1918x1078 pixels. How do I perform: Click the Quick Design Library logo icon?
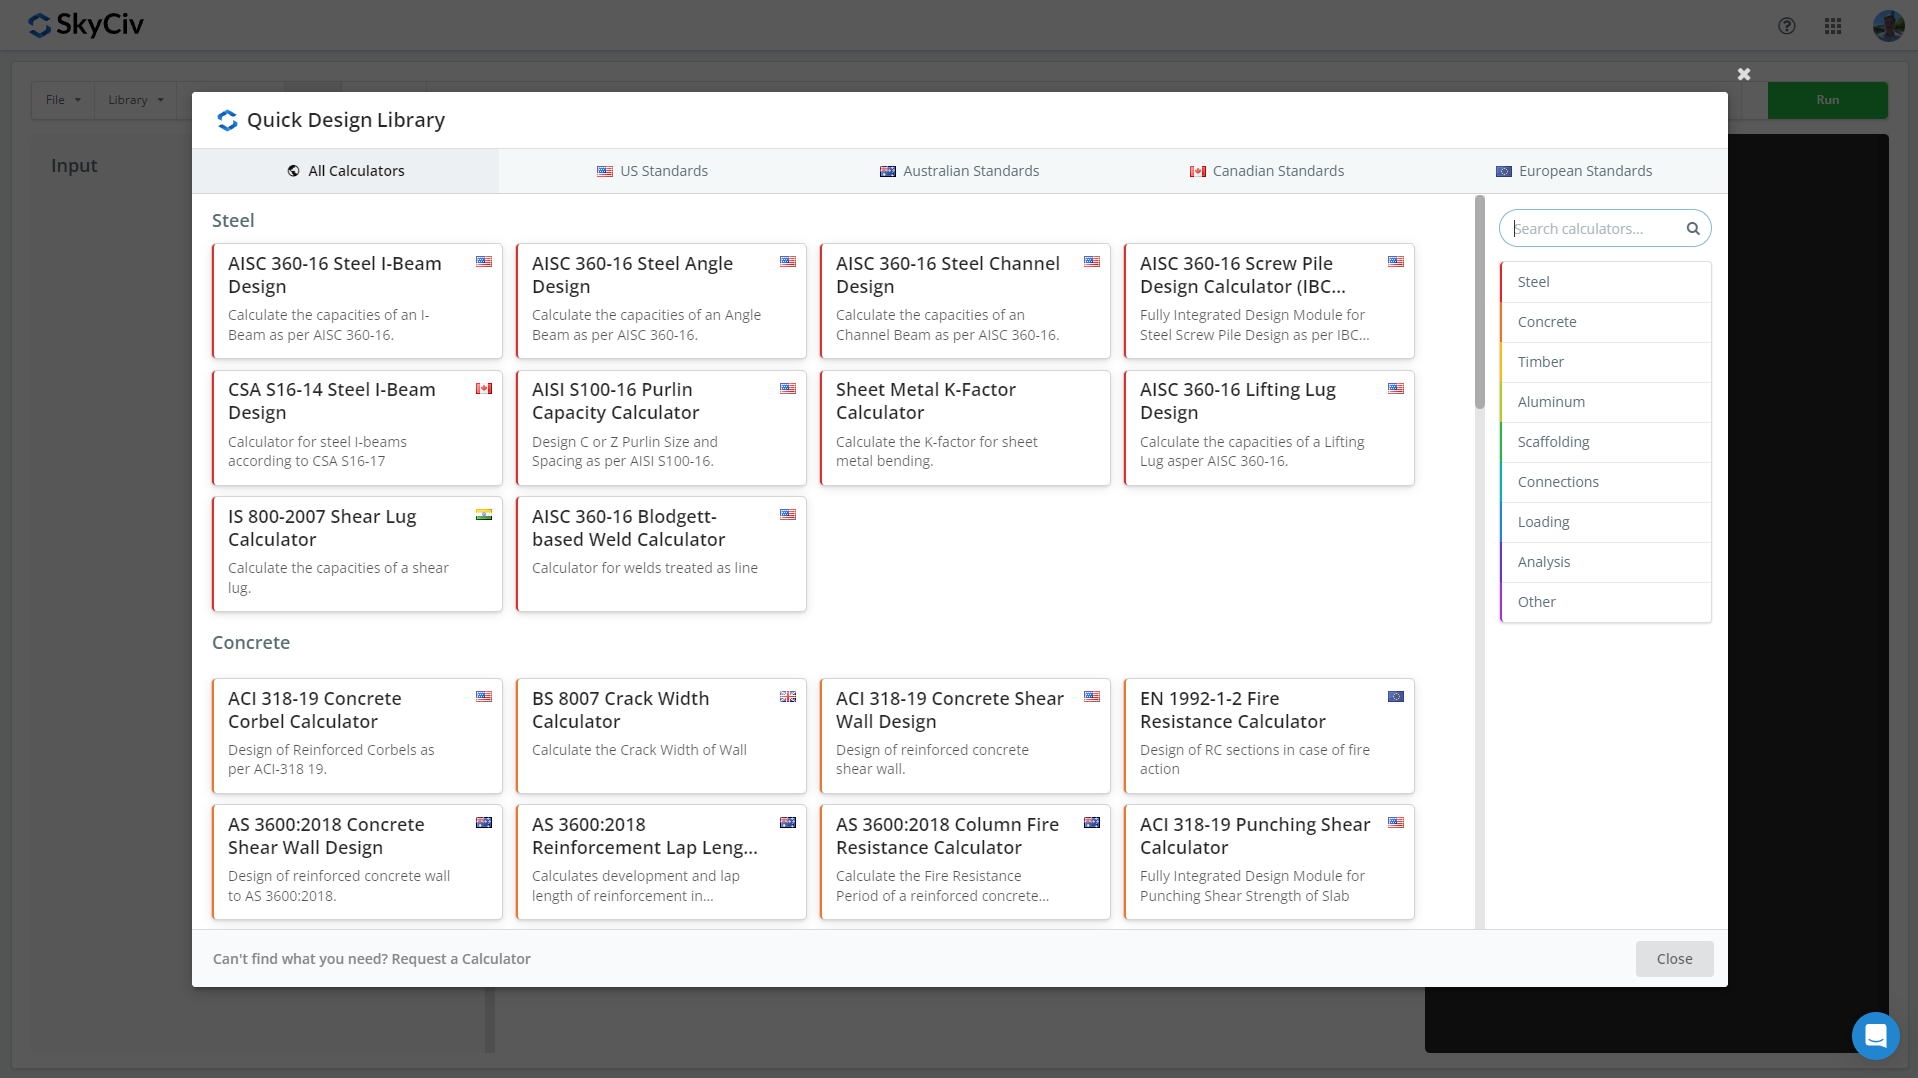point(227,120)
